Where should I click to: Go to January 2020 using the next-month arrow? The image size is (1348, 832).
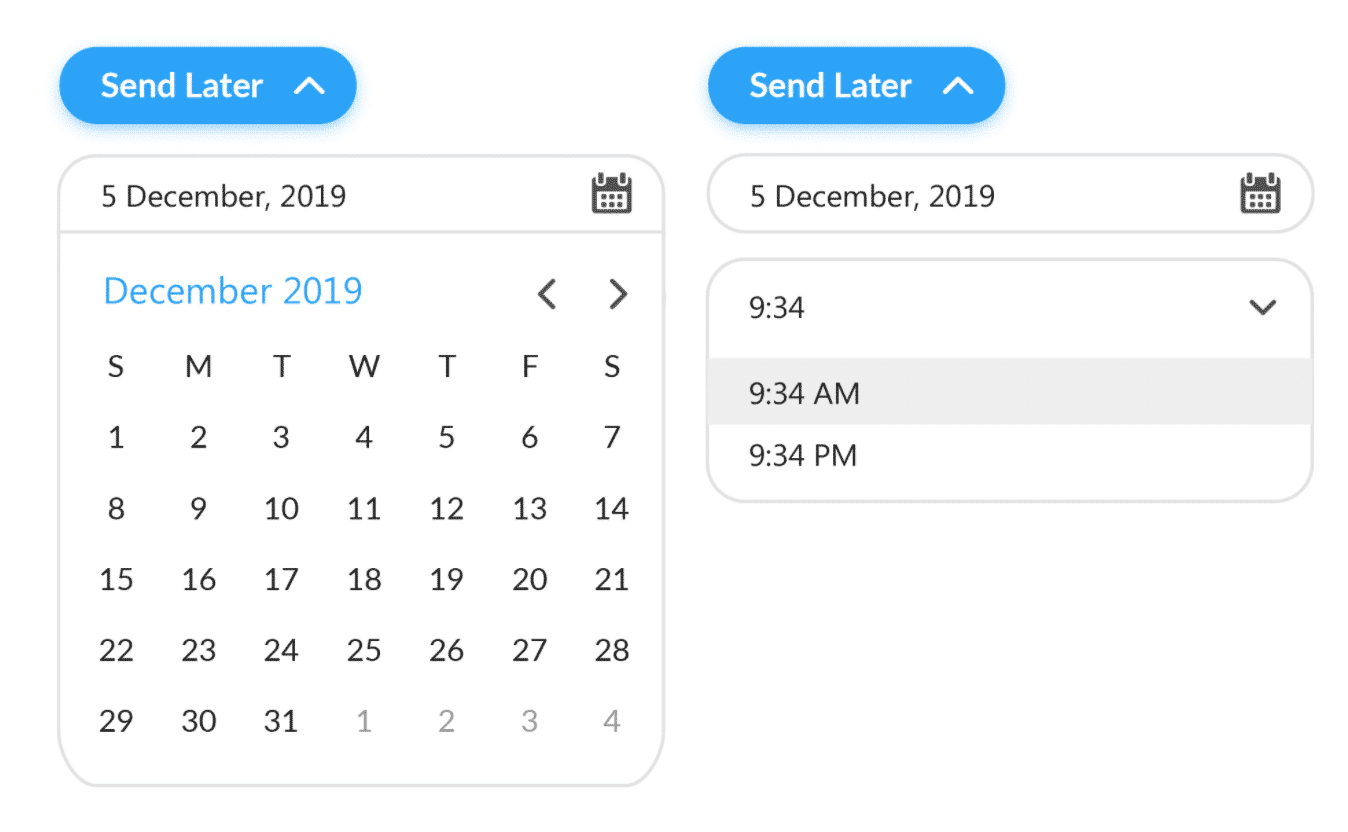pos(617,293)
